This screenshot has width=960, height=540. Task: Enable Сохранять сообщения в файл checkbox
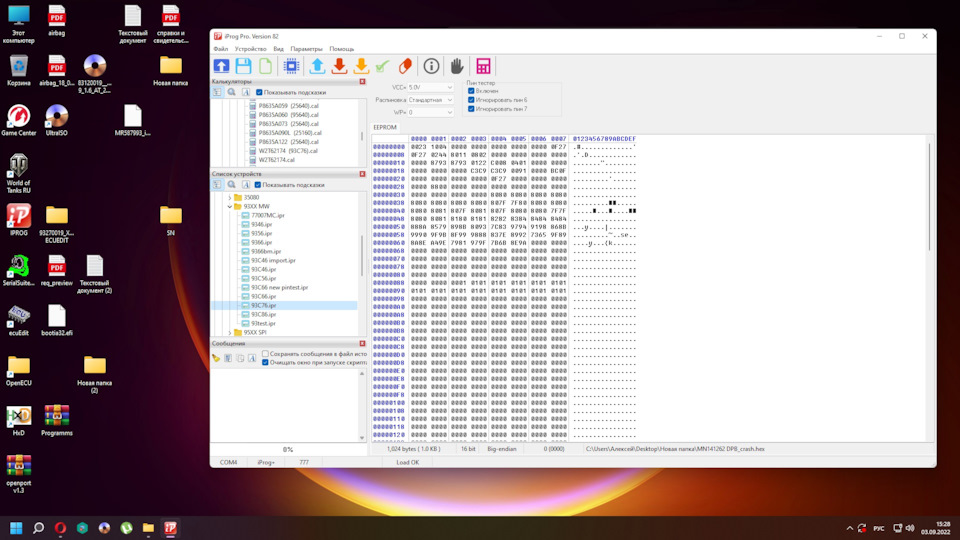265,354
